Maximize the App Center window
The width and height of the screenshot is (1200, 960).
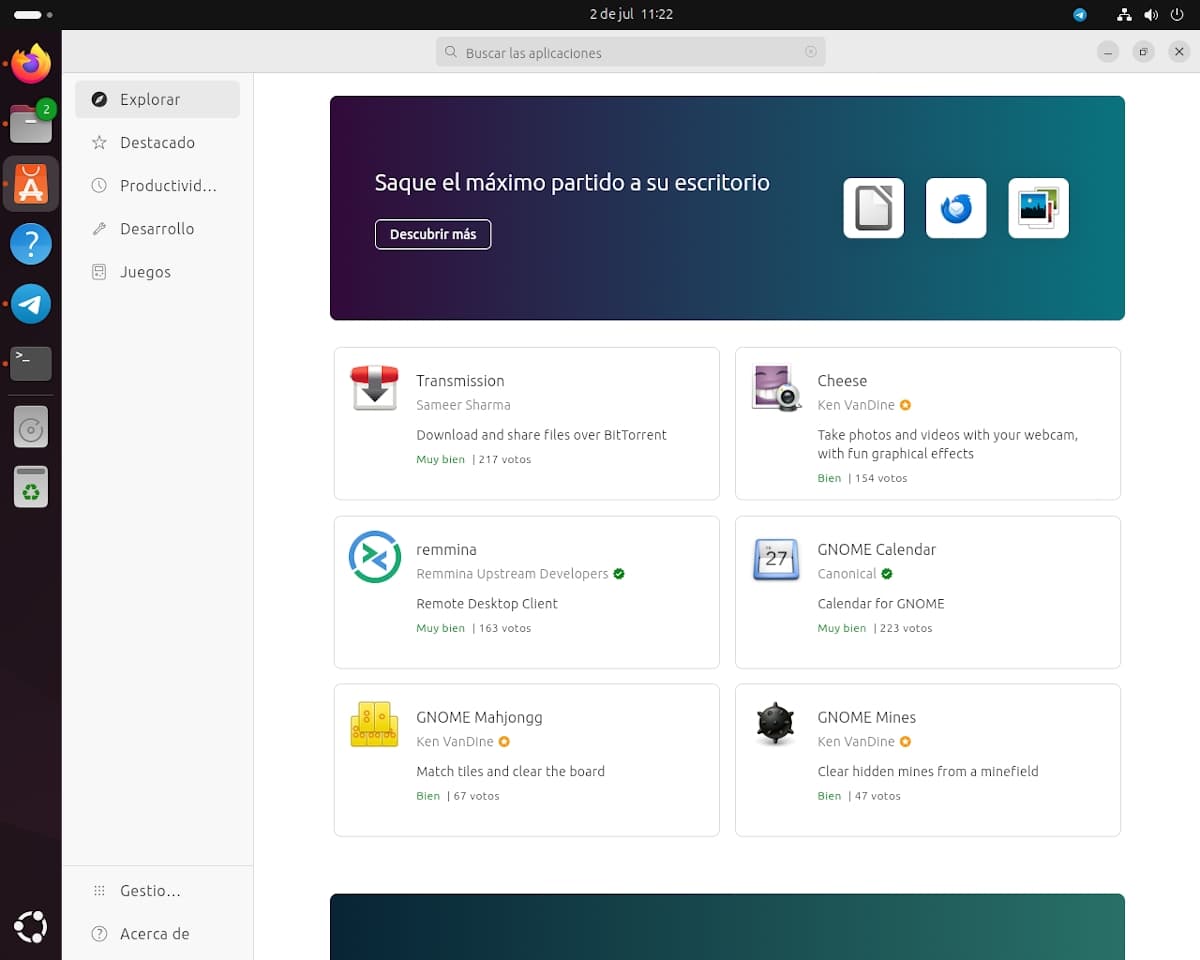click(1144, 52)
